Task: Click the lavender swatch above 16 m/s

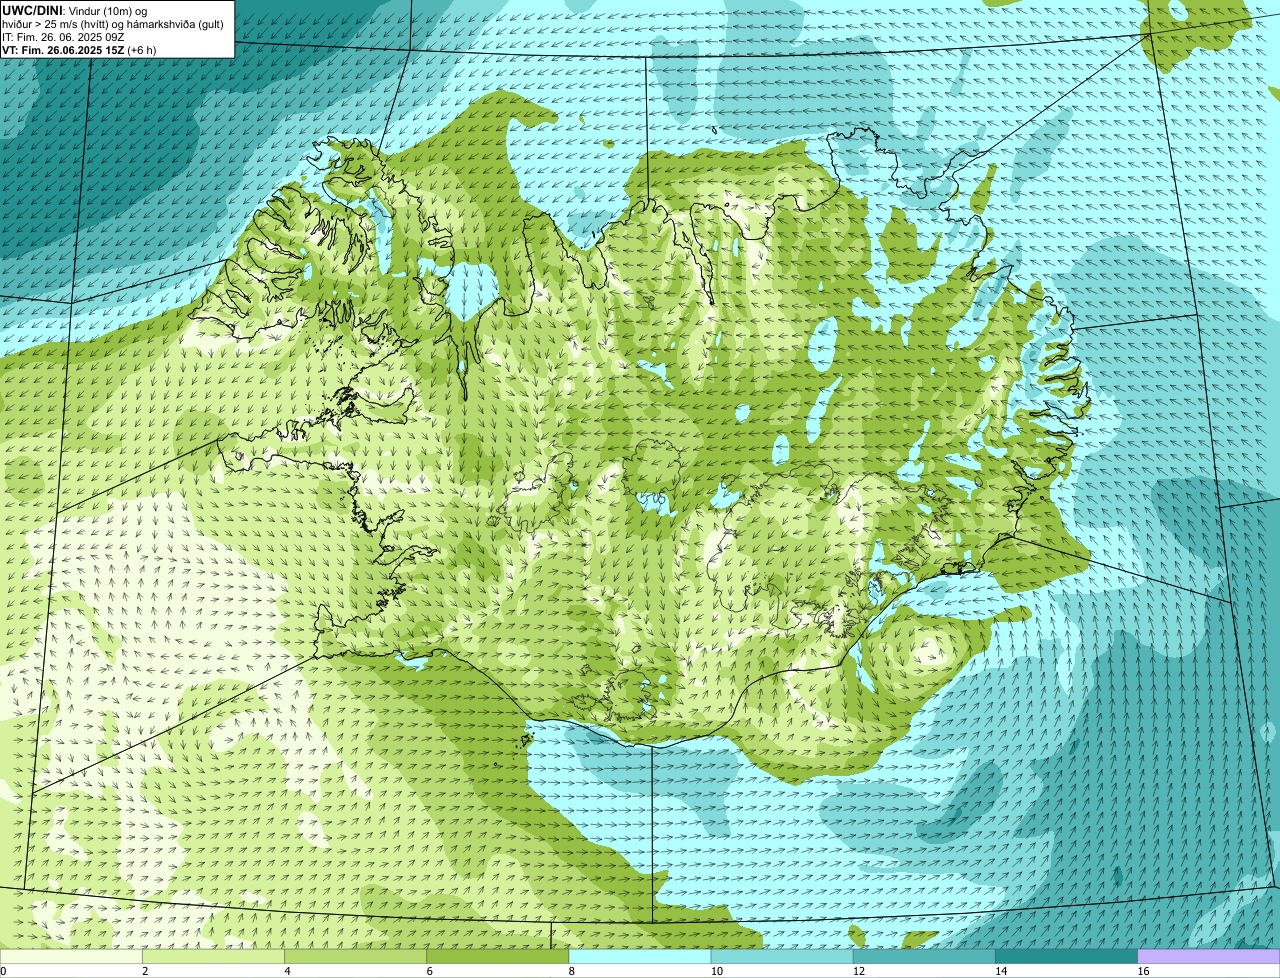Action: [x=1209, y=956]
